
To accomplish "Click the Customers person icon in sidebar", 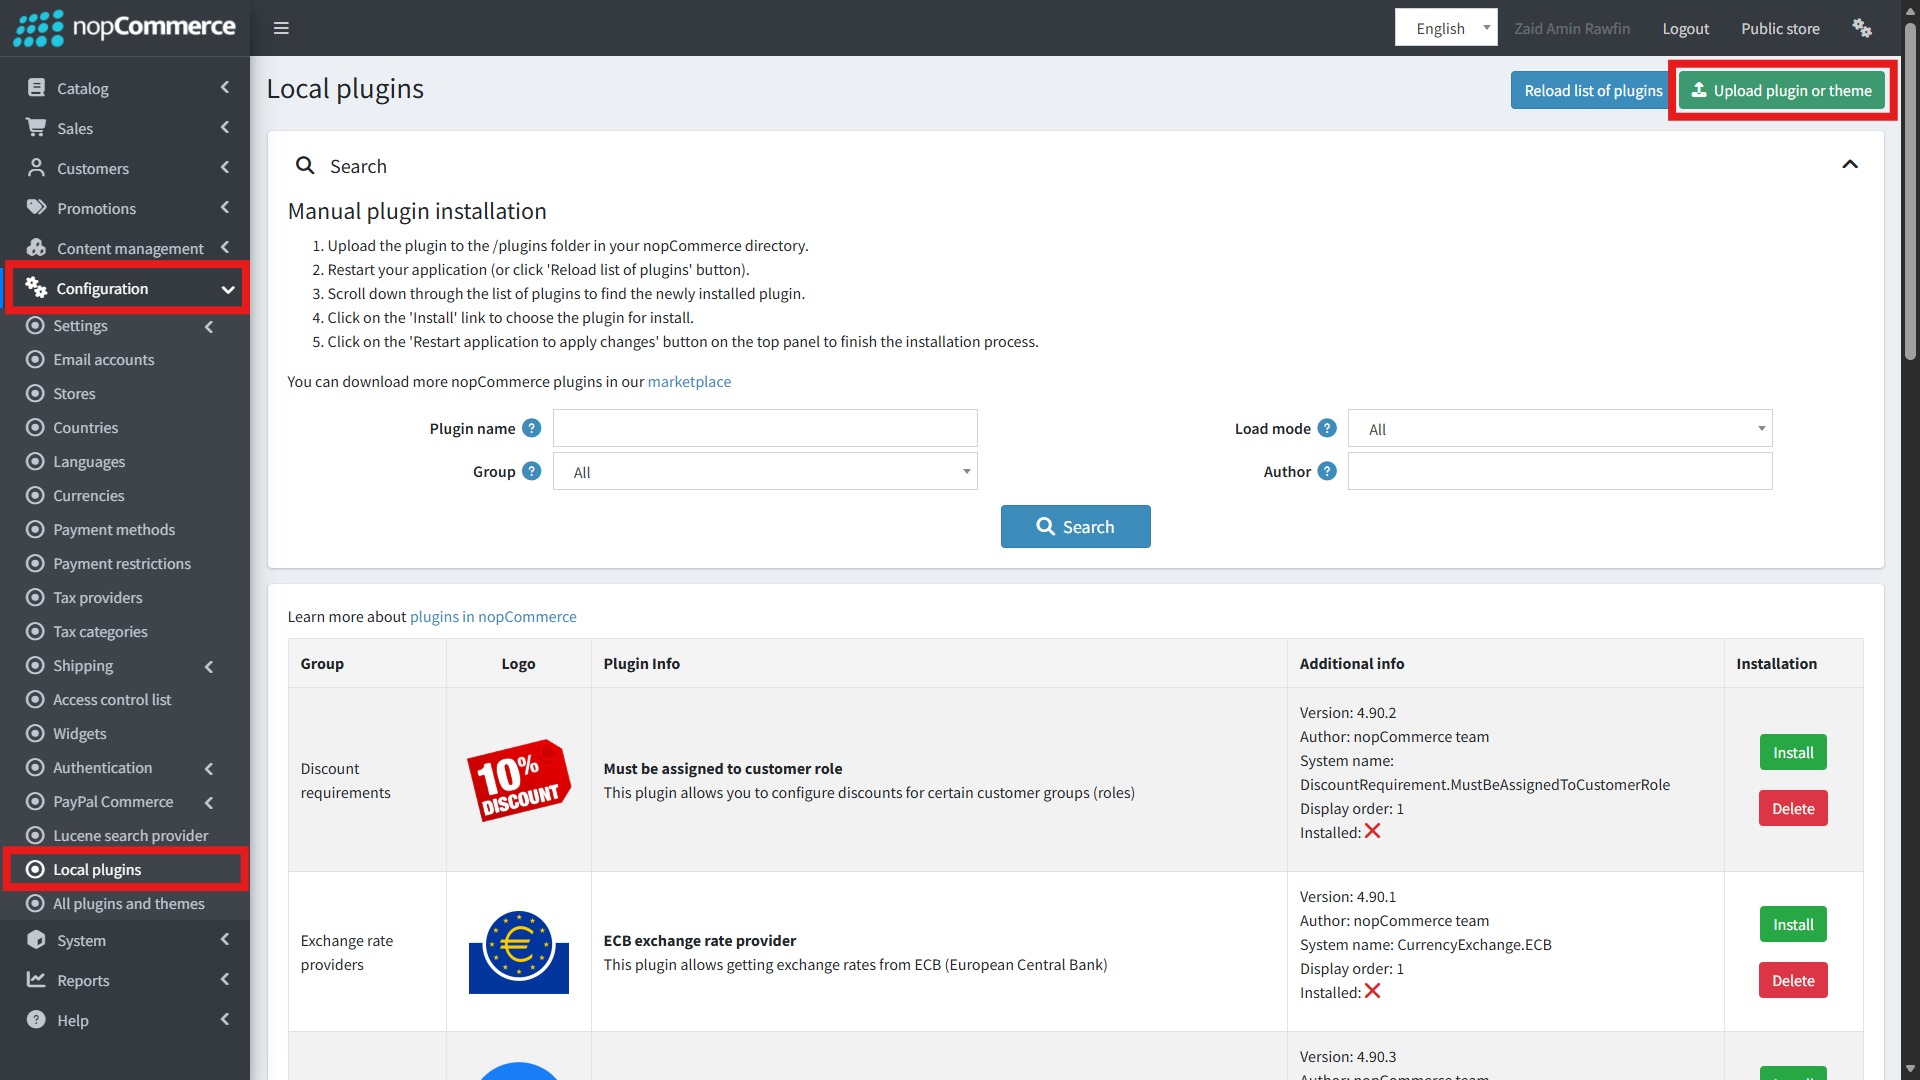I will click(x=36, y=167).
